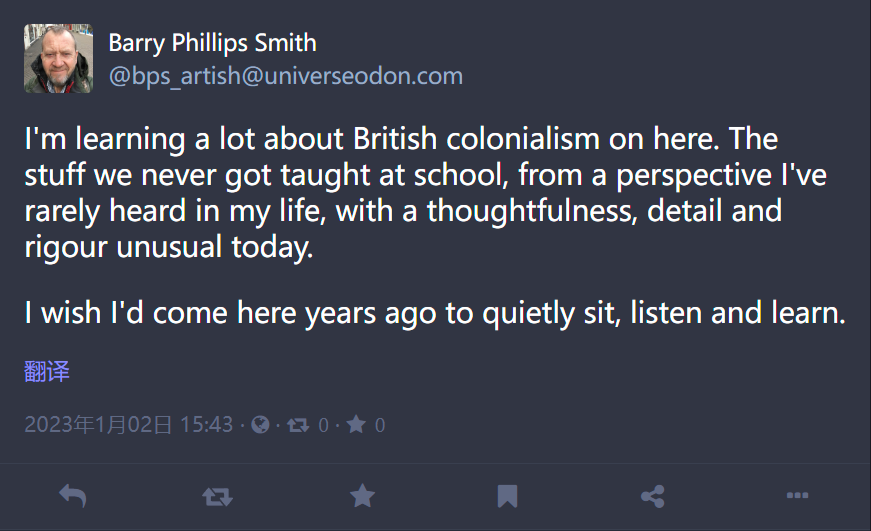Click the paragraph about British colonialism
Screen dimensions: 871x531
click(x=426, y=192)
